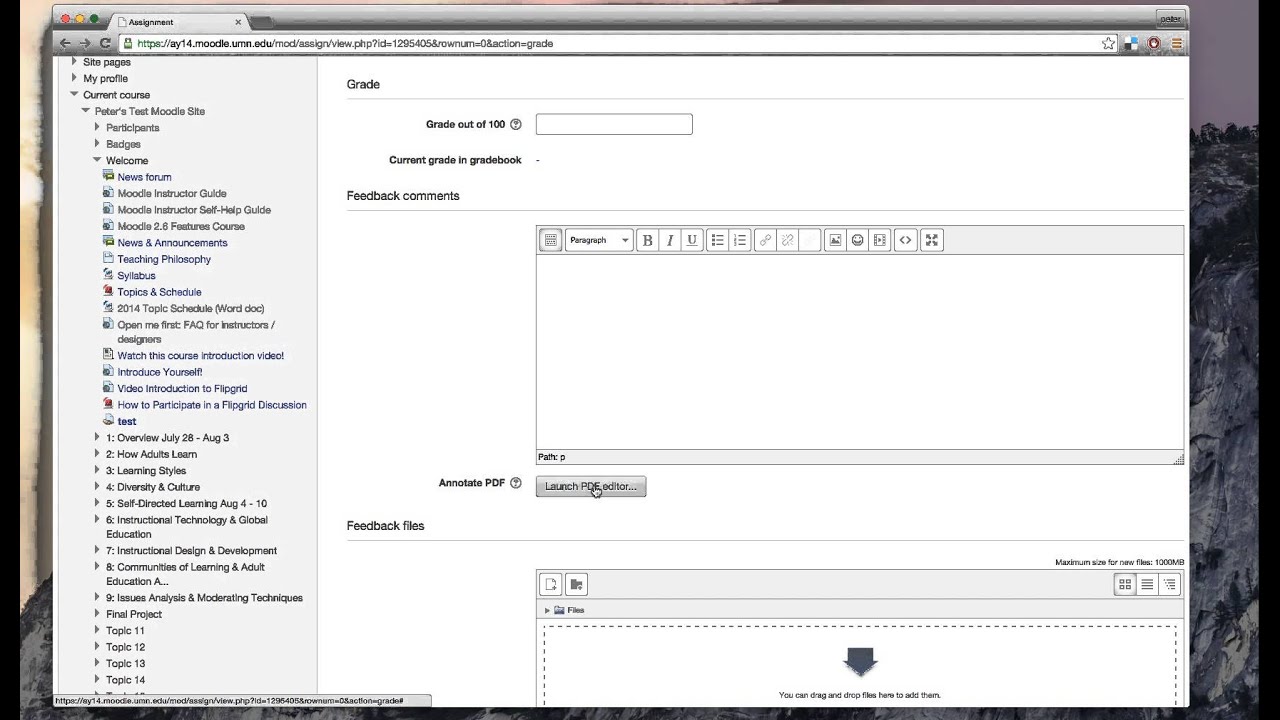Toggle the editor toolbar expand icon

[550, 240]
